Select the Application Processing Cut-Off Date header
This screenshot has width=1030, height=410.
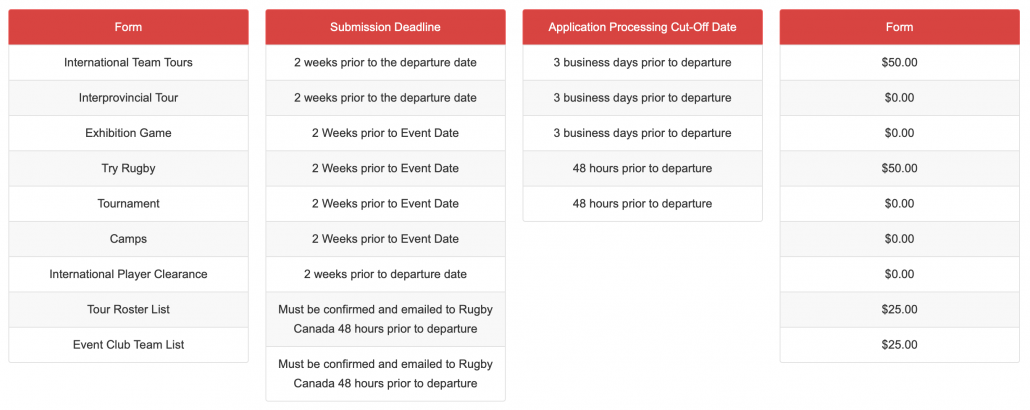642,27
